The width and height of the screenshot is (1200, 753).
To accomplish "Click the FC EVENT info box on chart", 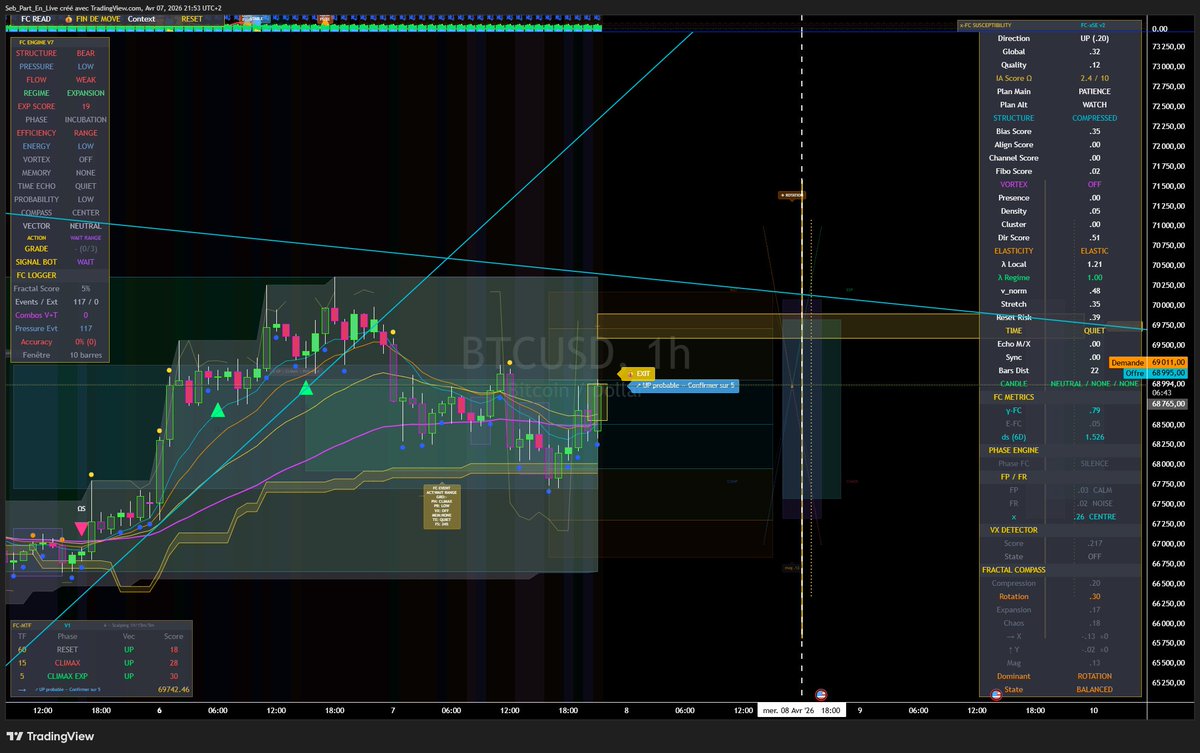I will (441, 507).
